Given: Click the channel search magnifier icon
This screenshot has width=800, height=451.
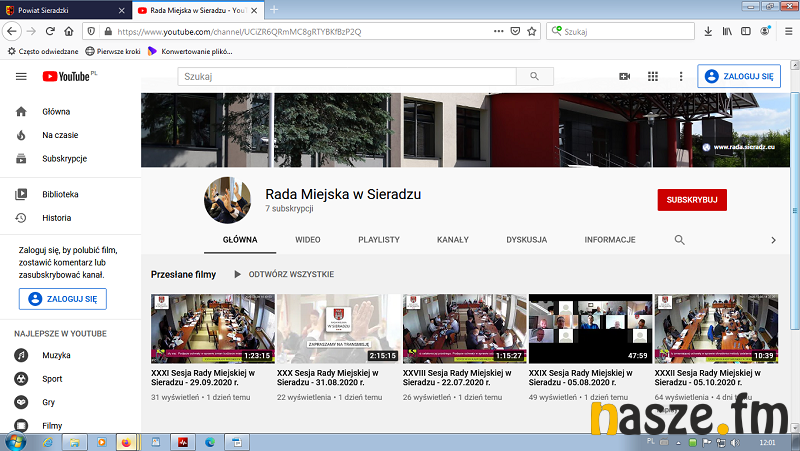Looking at the screenshot, I should (x=680, y=240).
